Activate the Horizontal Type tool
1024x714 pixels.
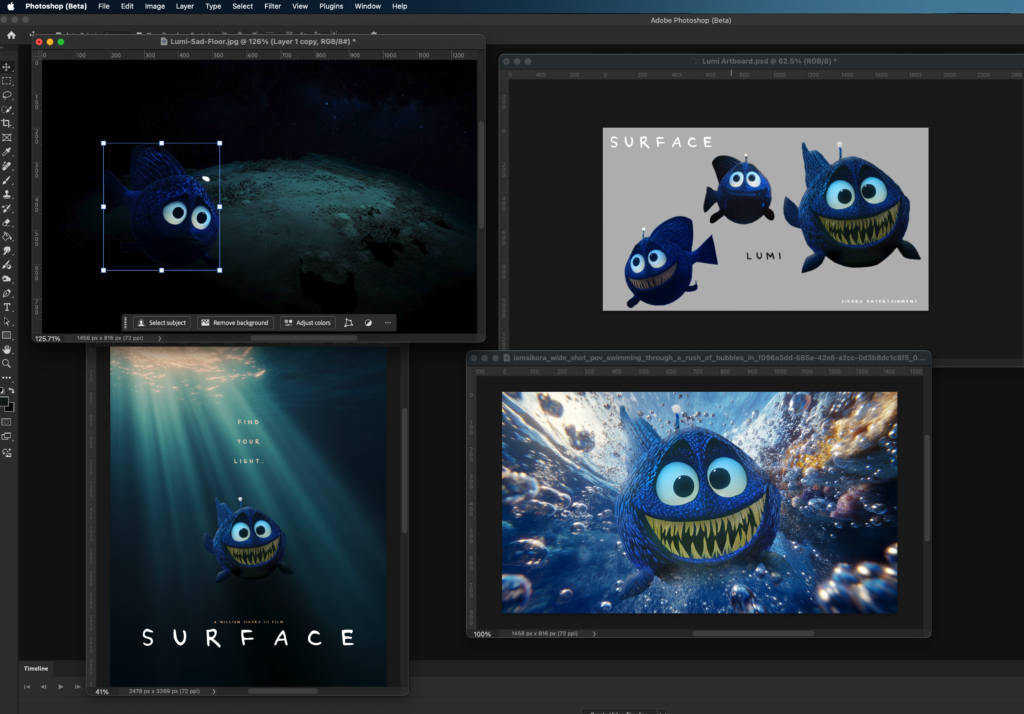pos(7,307)
